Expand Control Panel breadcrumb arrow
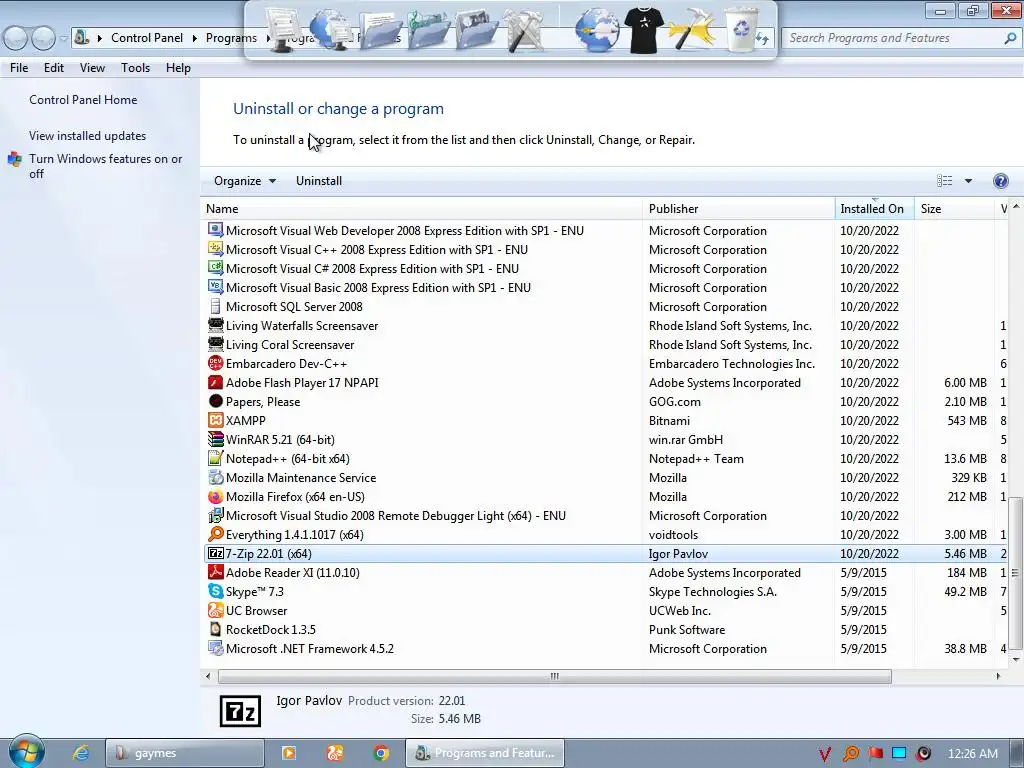This screenshot has width=1024, height=768. (195, 38)
